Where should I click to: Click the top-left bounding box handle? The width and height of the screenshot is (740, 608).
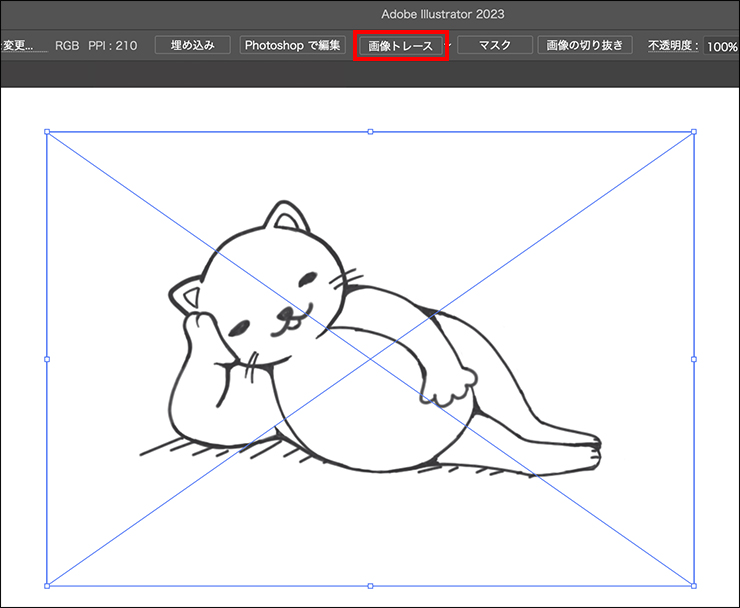point(47,132)
